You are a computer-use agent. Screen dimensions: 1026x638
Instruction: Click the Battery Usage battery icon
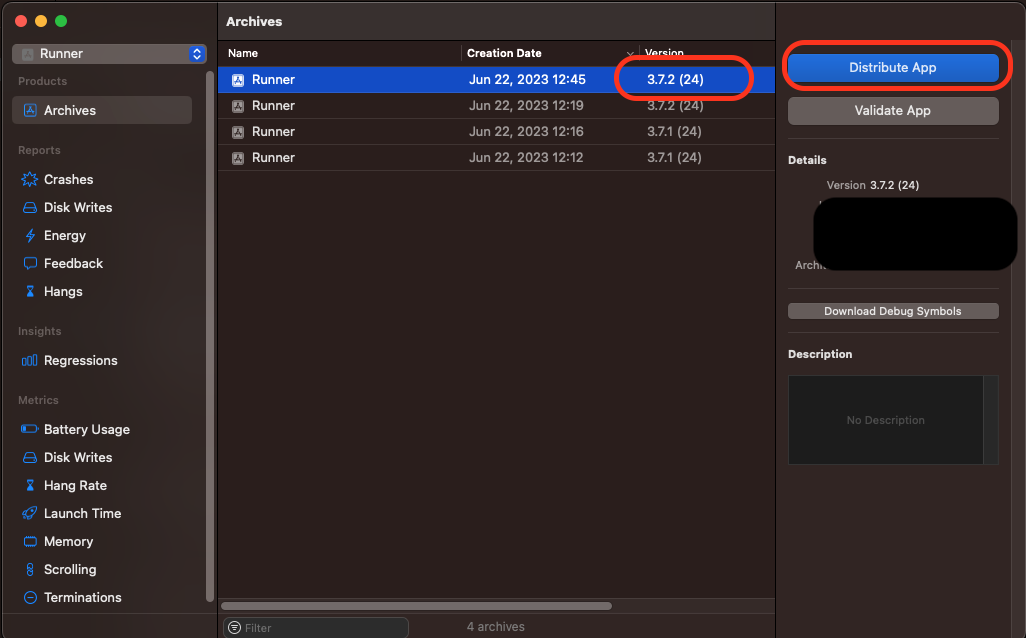[x=30, y=429]
